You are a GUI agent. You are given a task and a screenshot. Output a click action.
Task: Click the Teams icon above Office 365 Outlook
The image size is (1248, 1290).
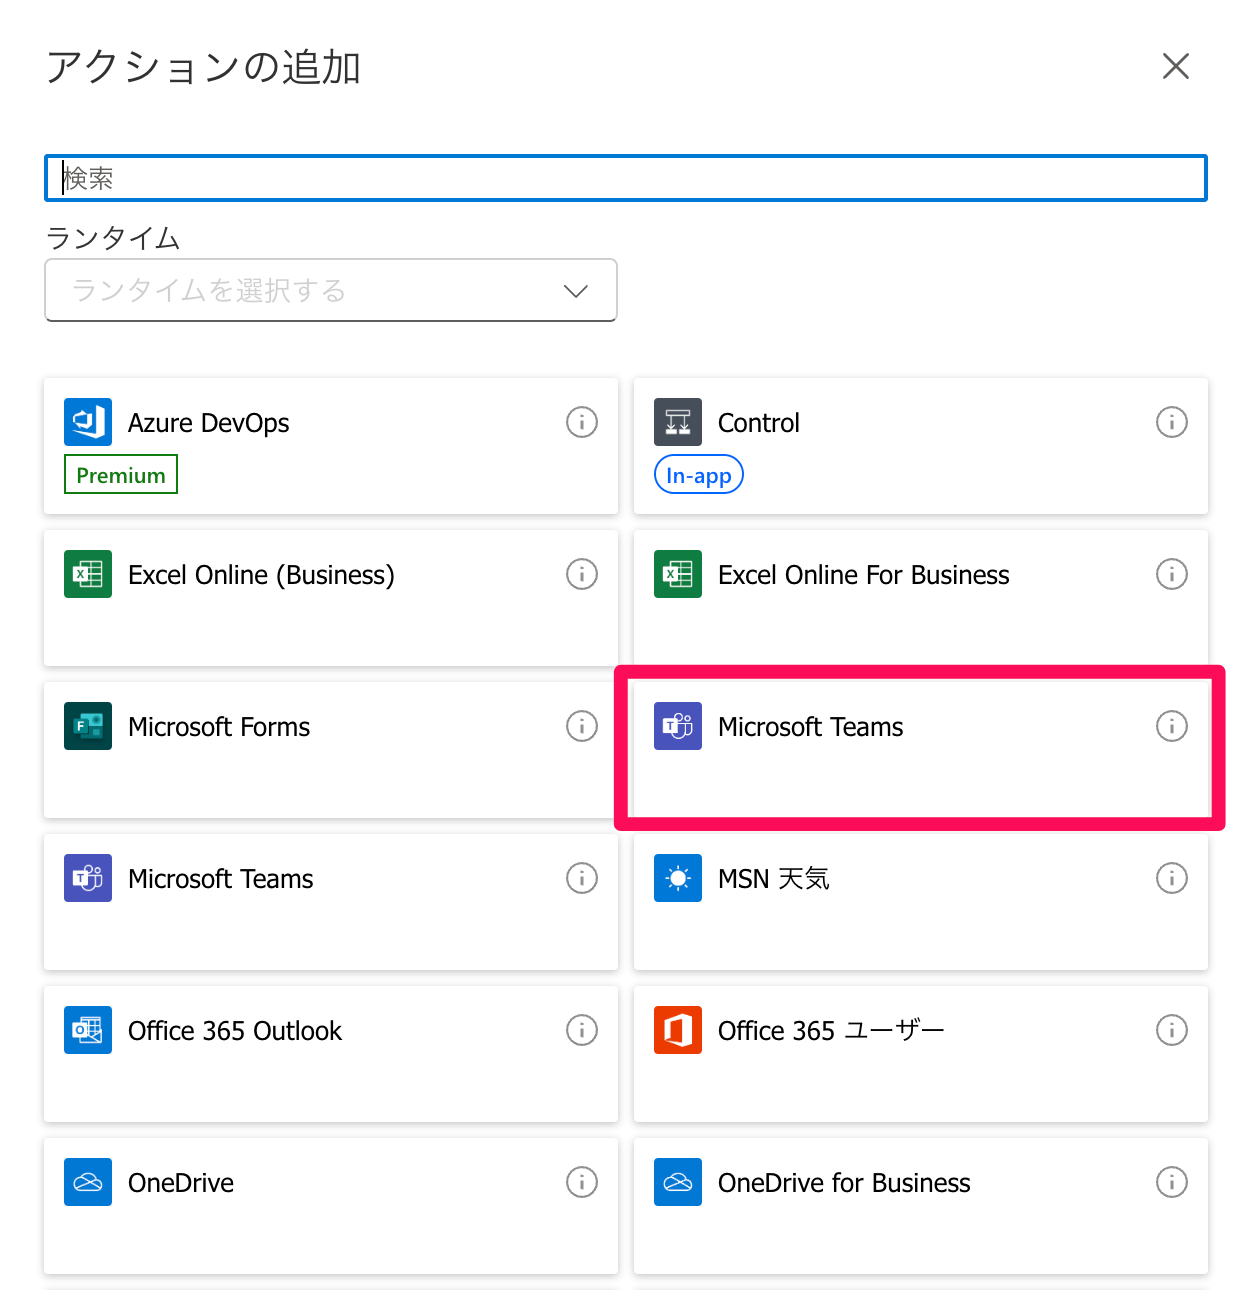(88, 878)
